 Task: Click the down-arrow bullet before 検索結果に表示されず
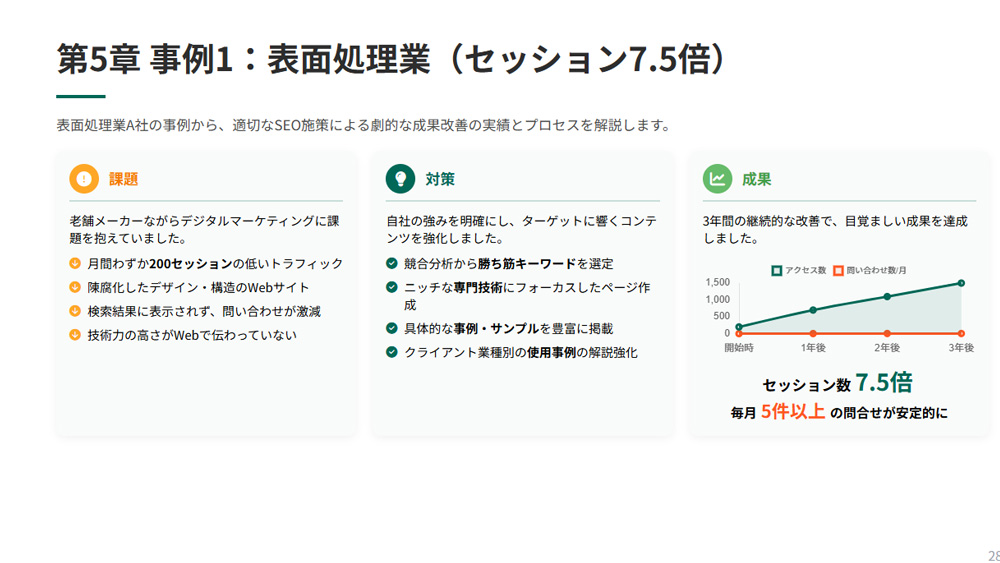point(75,311)
